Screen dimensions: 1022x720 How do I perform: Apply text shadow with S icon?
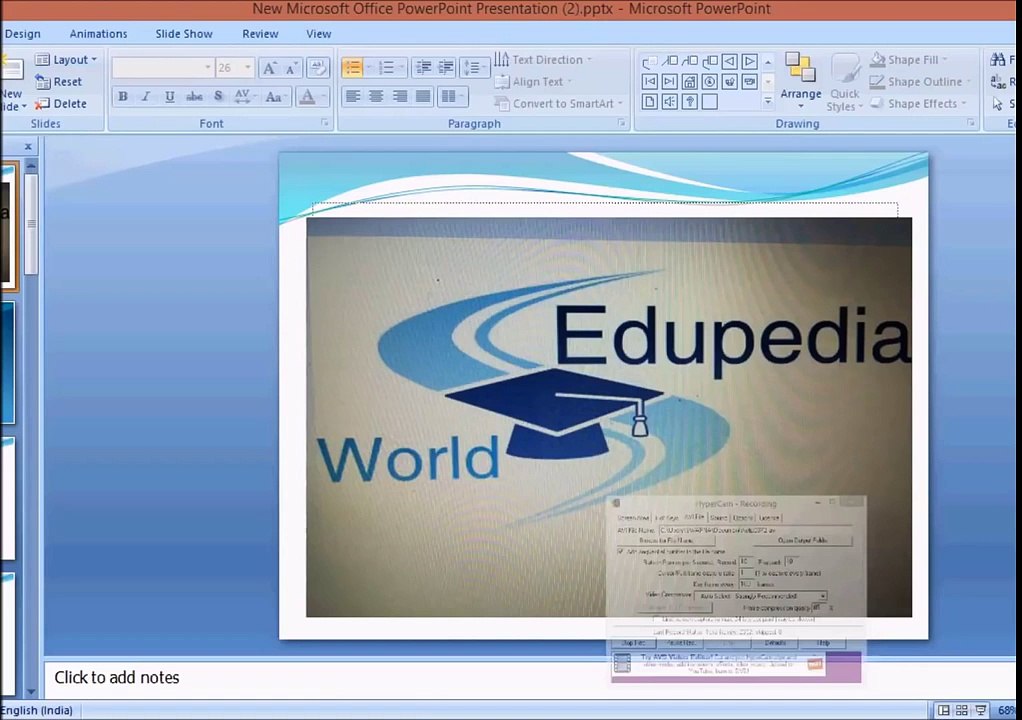[x=218, y=96]
